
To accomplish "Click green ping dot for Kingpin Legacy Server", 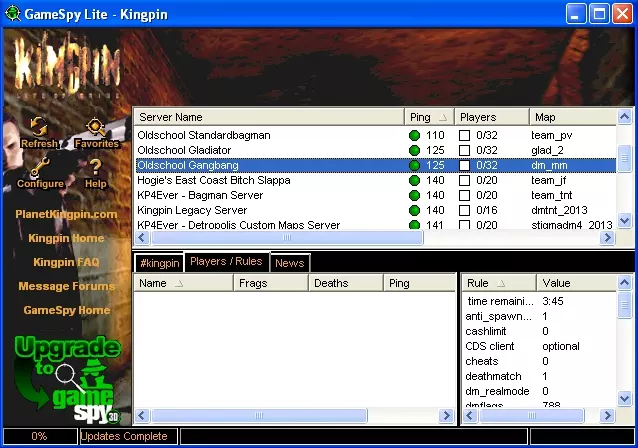I will (x=414, y=210).
